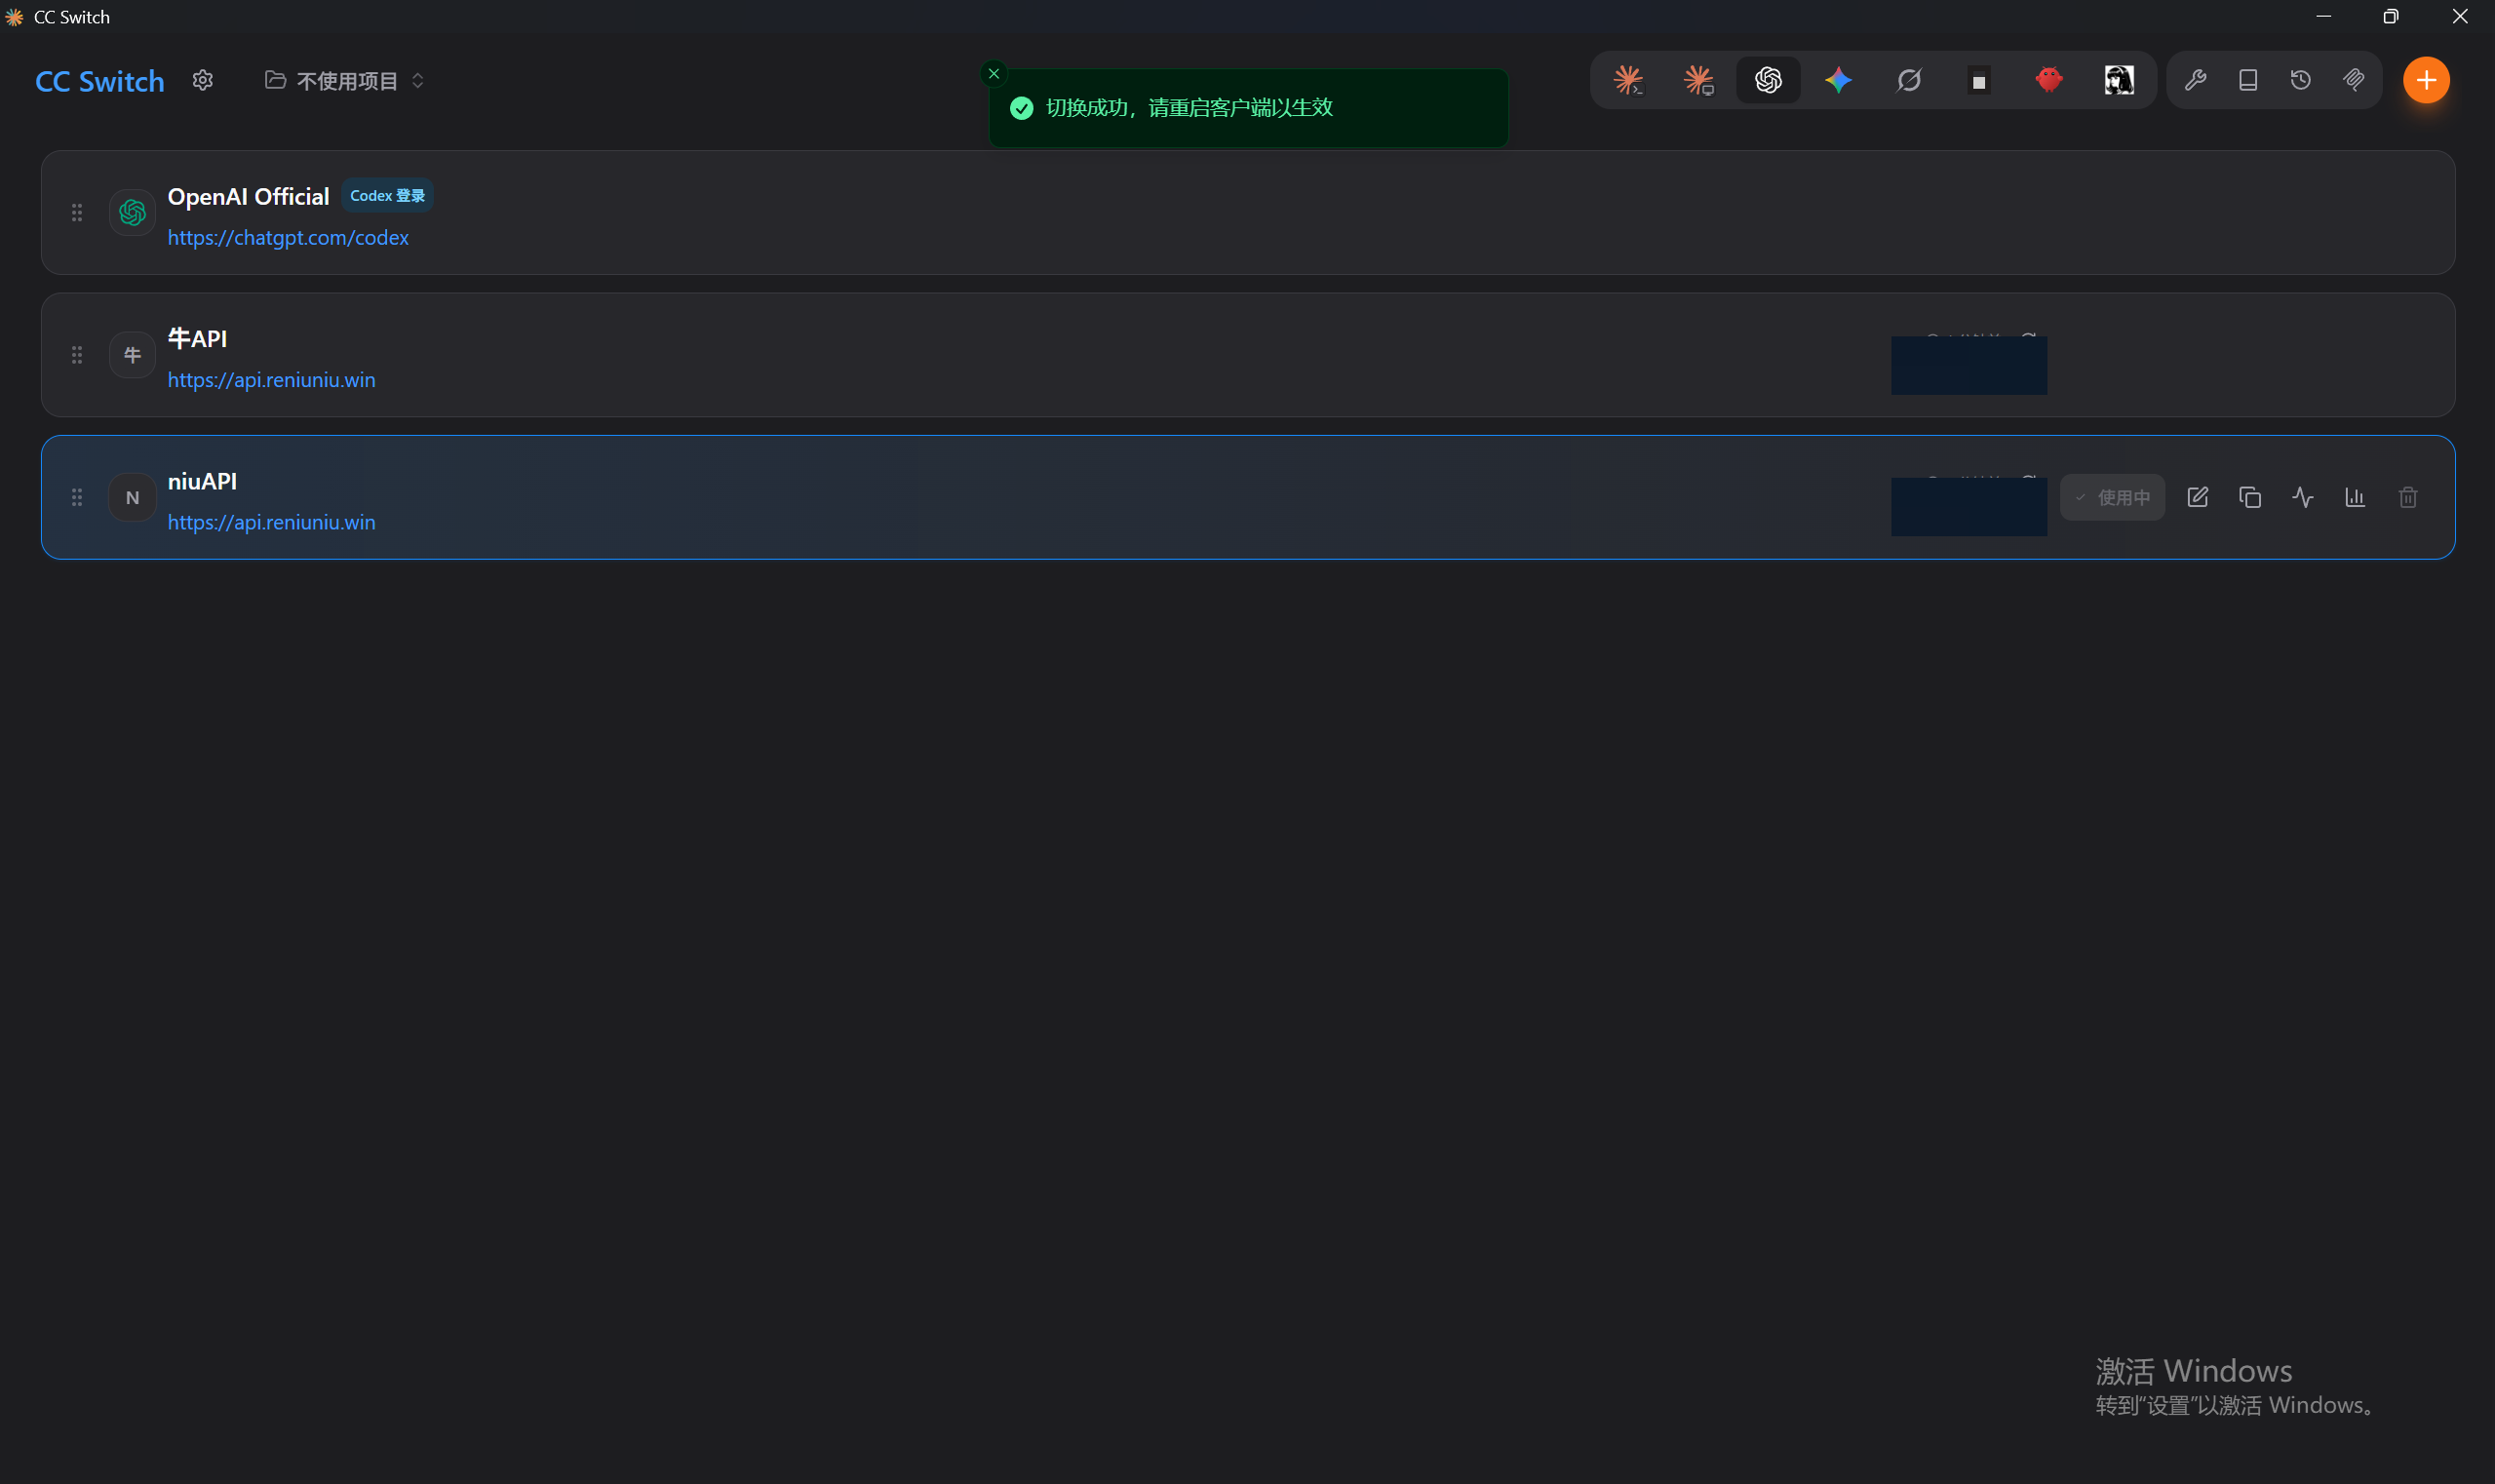Grab the 牛API row drag handle
This screenshot has width=2495, height=1484.
[x=77, y=355]
